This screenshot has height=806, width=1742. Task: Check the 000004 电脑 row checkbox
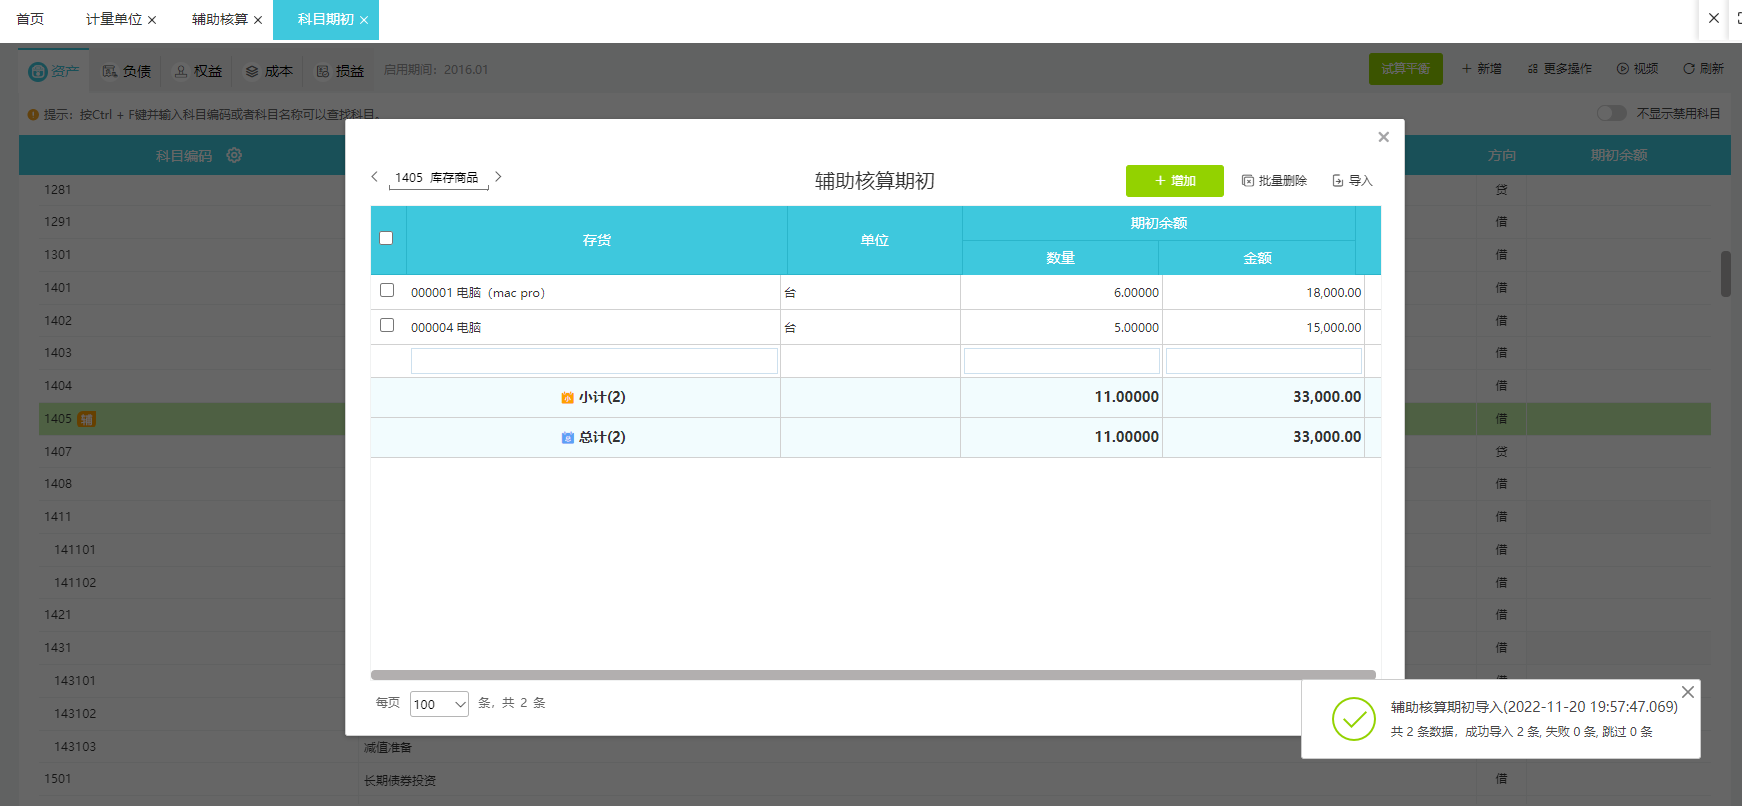coord(387,325)
